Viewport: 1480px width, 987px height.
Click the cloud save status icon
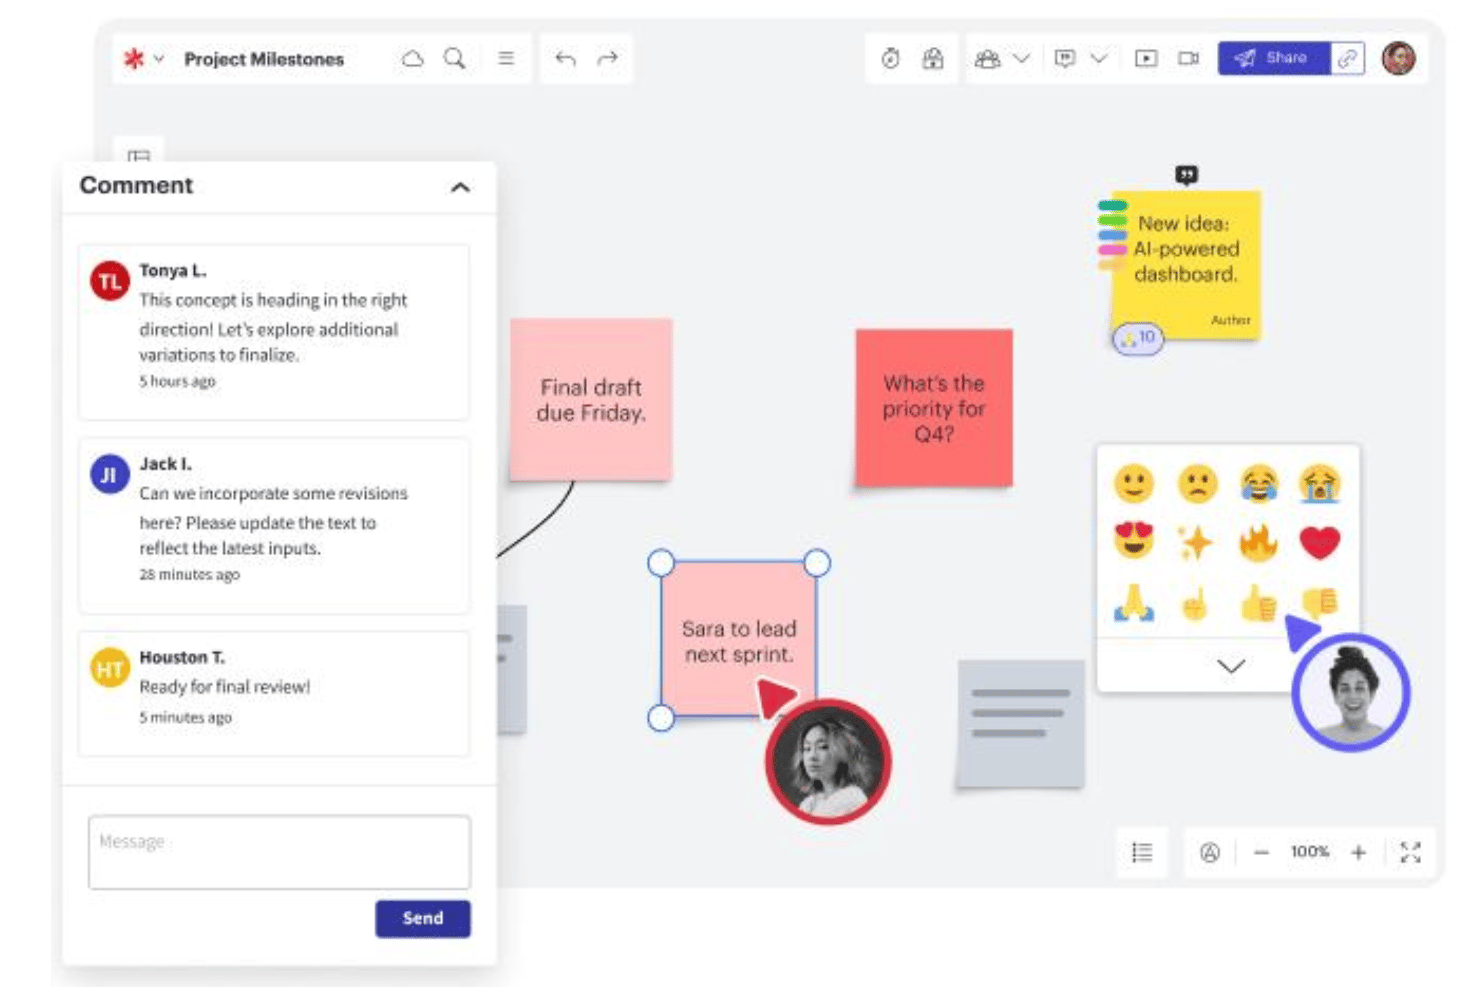click(412, 59)
